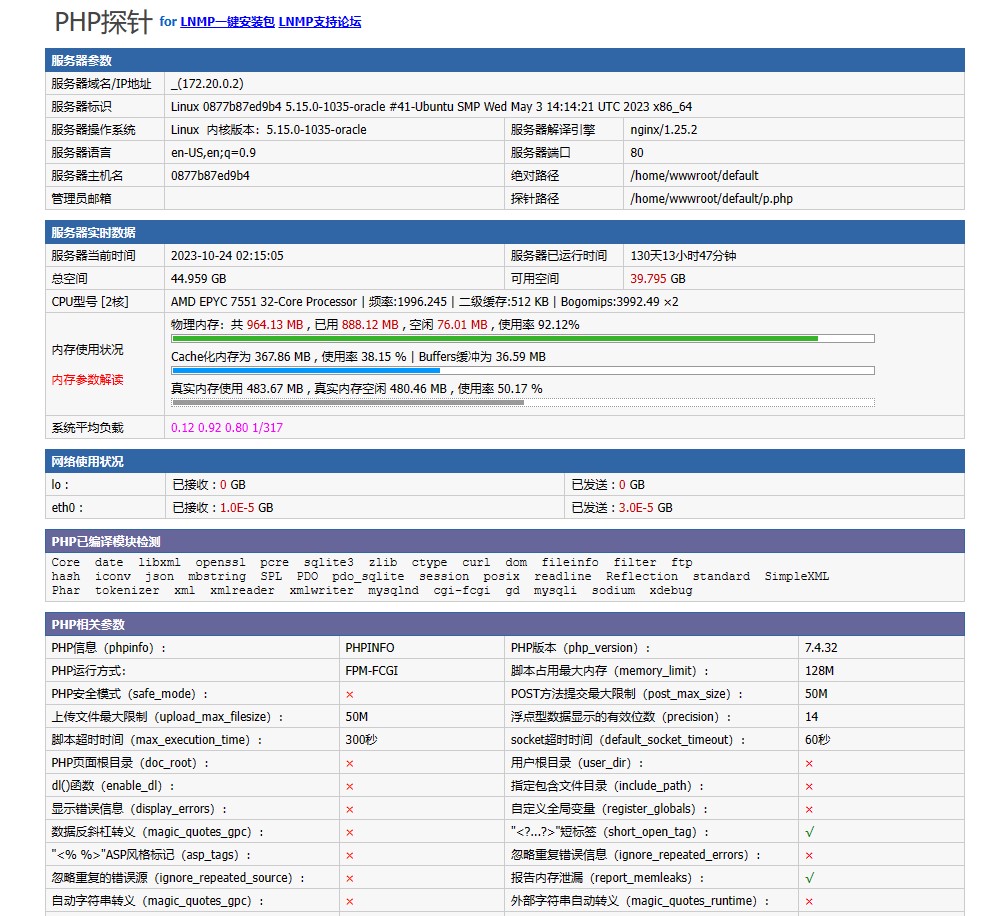The width and height of the screenshot is (985, 916).
Task: Click the red cross for display_errors
Action: [x=350, y=809]
